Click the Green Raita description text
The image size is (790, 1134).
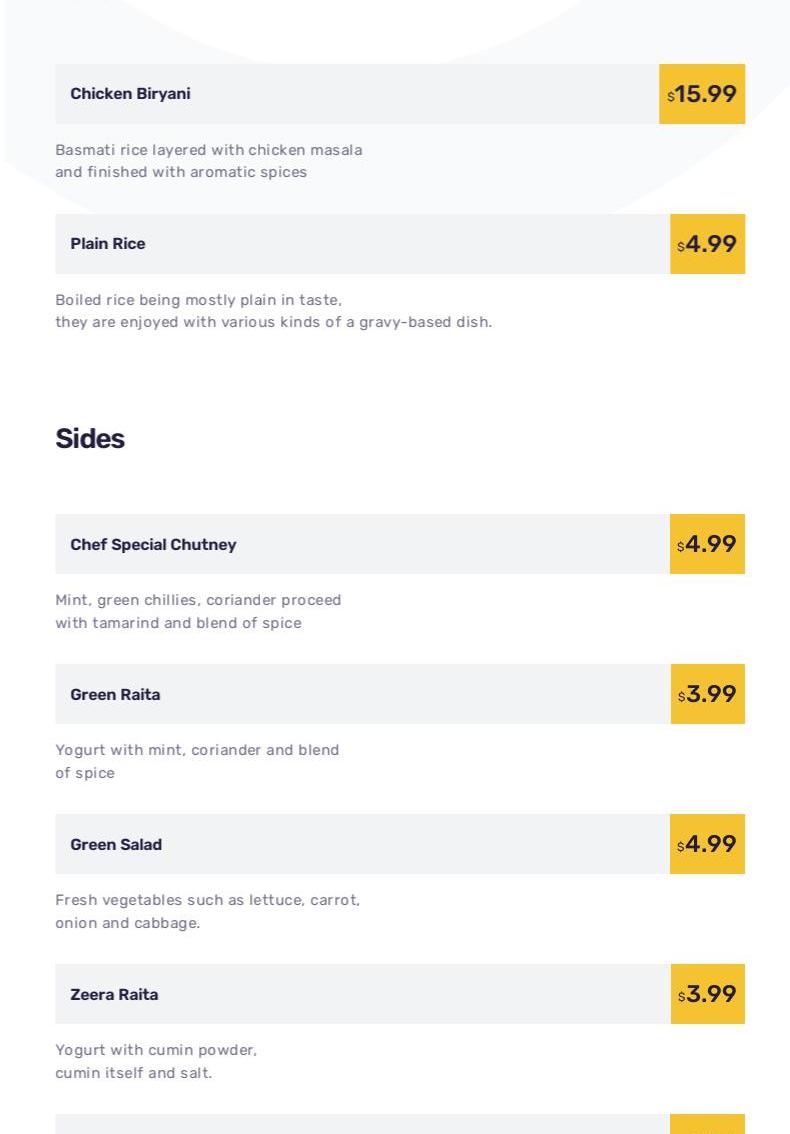tap(197, 761)
